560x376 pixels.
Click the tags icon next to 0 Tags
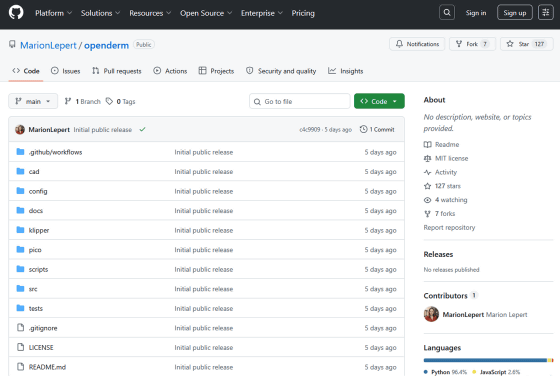coord(109,101)
